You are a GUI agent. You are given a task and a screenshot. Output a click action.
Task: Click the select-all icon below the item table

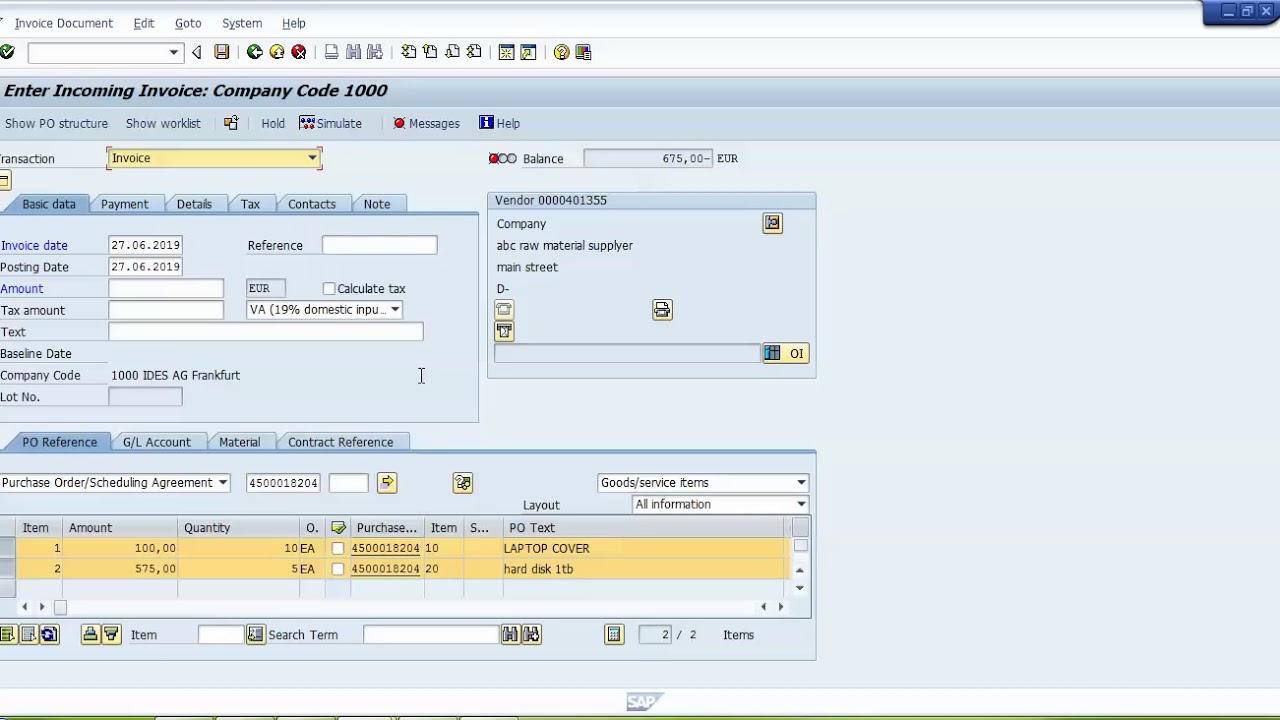(7, 635)
